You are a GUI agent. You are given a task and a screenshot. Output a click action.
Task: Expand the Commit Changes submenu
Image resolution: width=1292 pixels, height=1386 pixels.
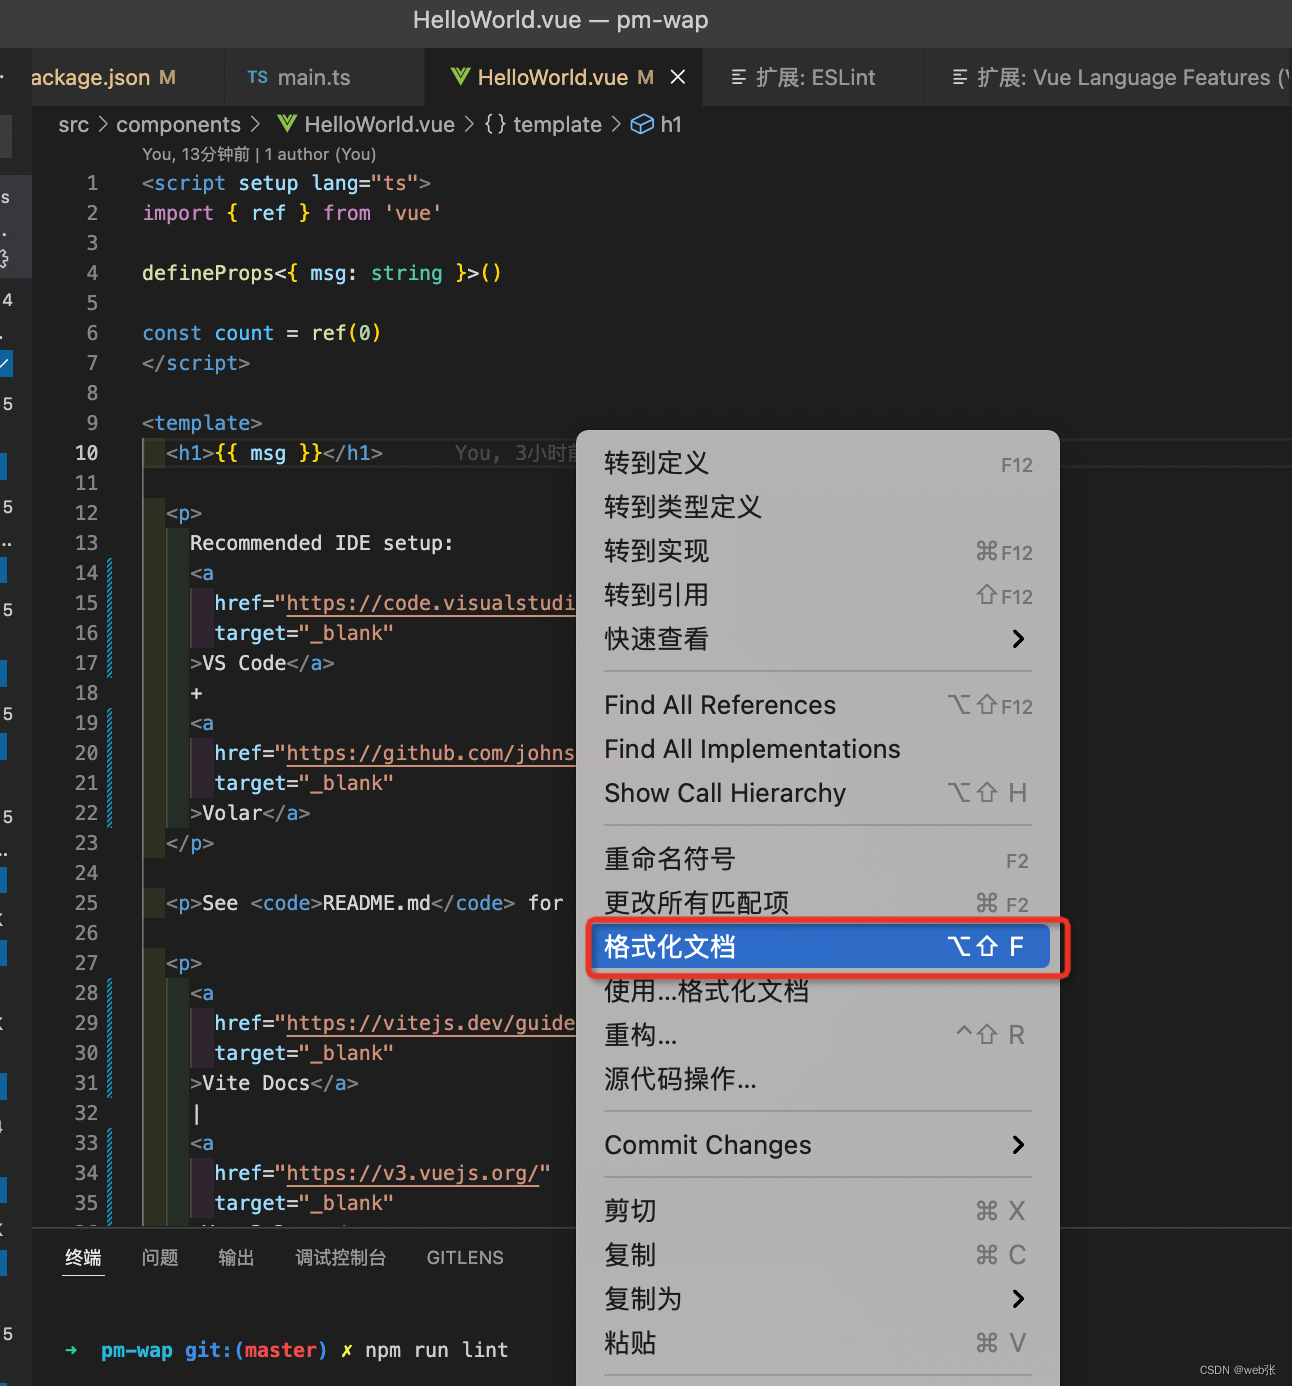click(x=818, y=1145)
